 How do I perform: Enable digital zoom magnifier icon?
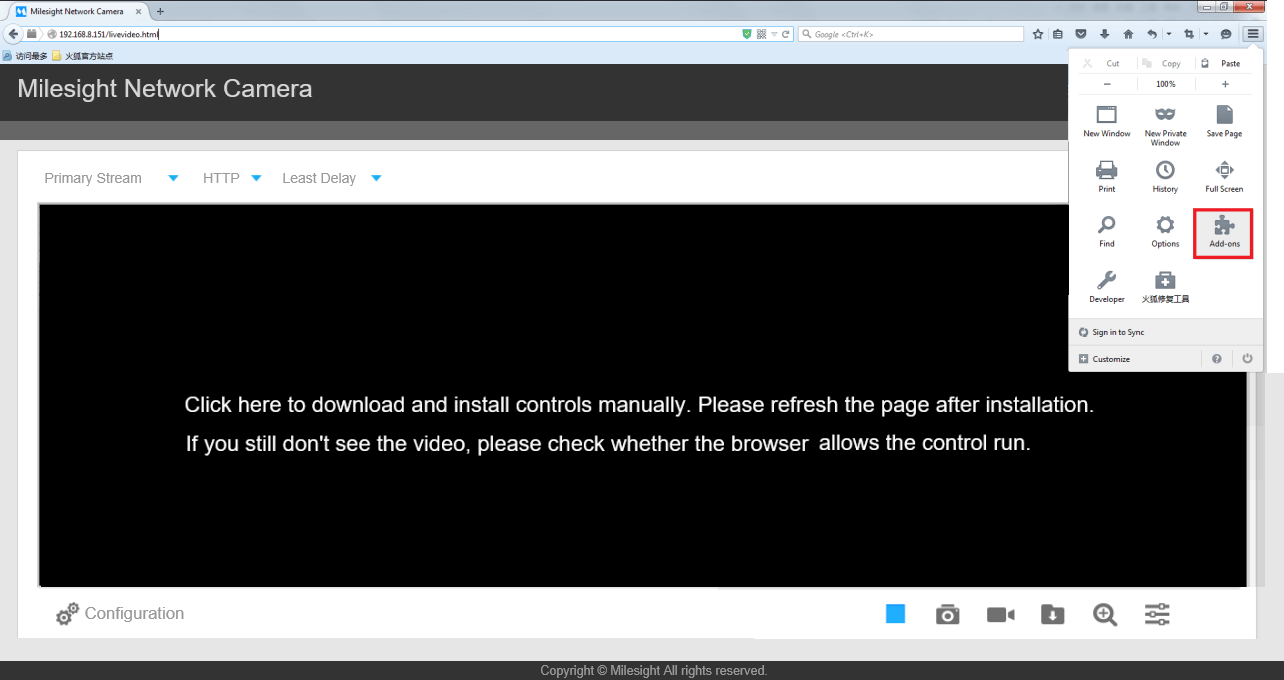point(1105,615)
